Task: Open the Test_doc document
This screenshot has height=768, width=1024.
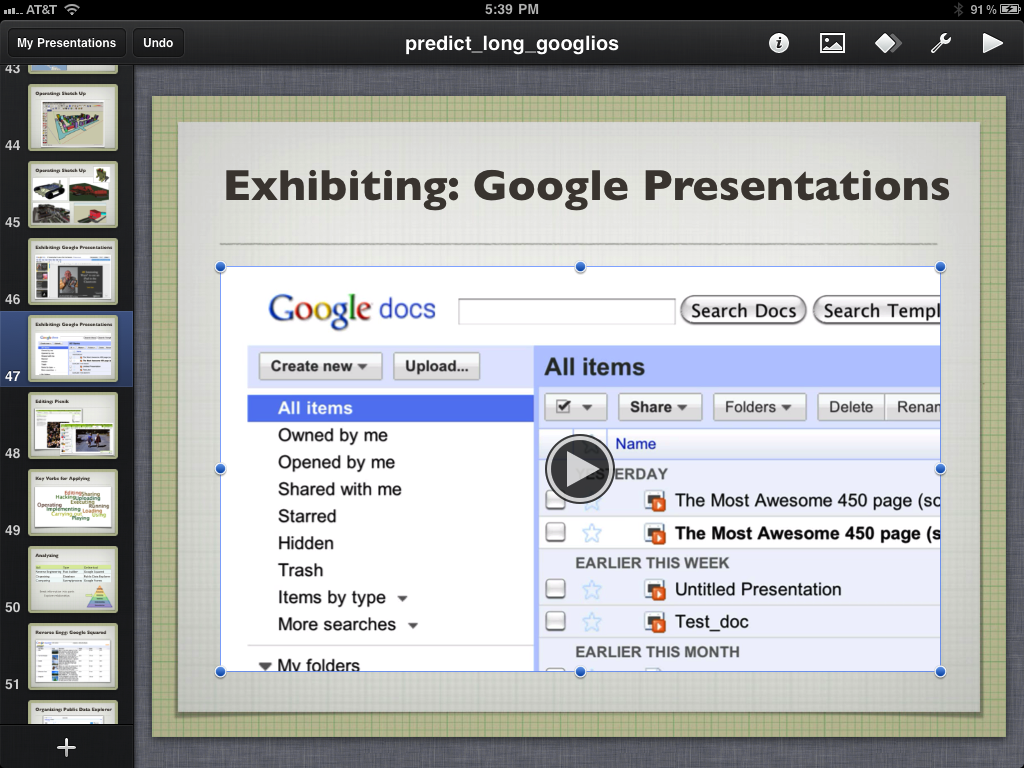Action: click(x=711, y=622)
